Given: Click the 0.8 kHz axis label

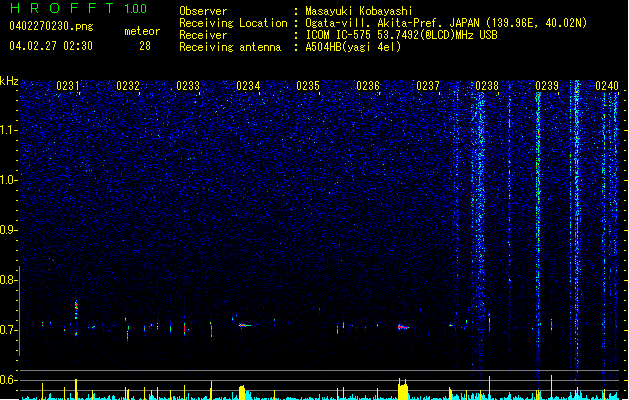Looking at the screenshot, I should pyautogui.click(x=8, y=280).
